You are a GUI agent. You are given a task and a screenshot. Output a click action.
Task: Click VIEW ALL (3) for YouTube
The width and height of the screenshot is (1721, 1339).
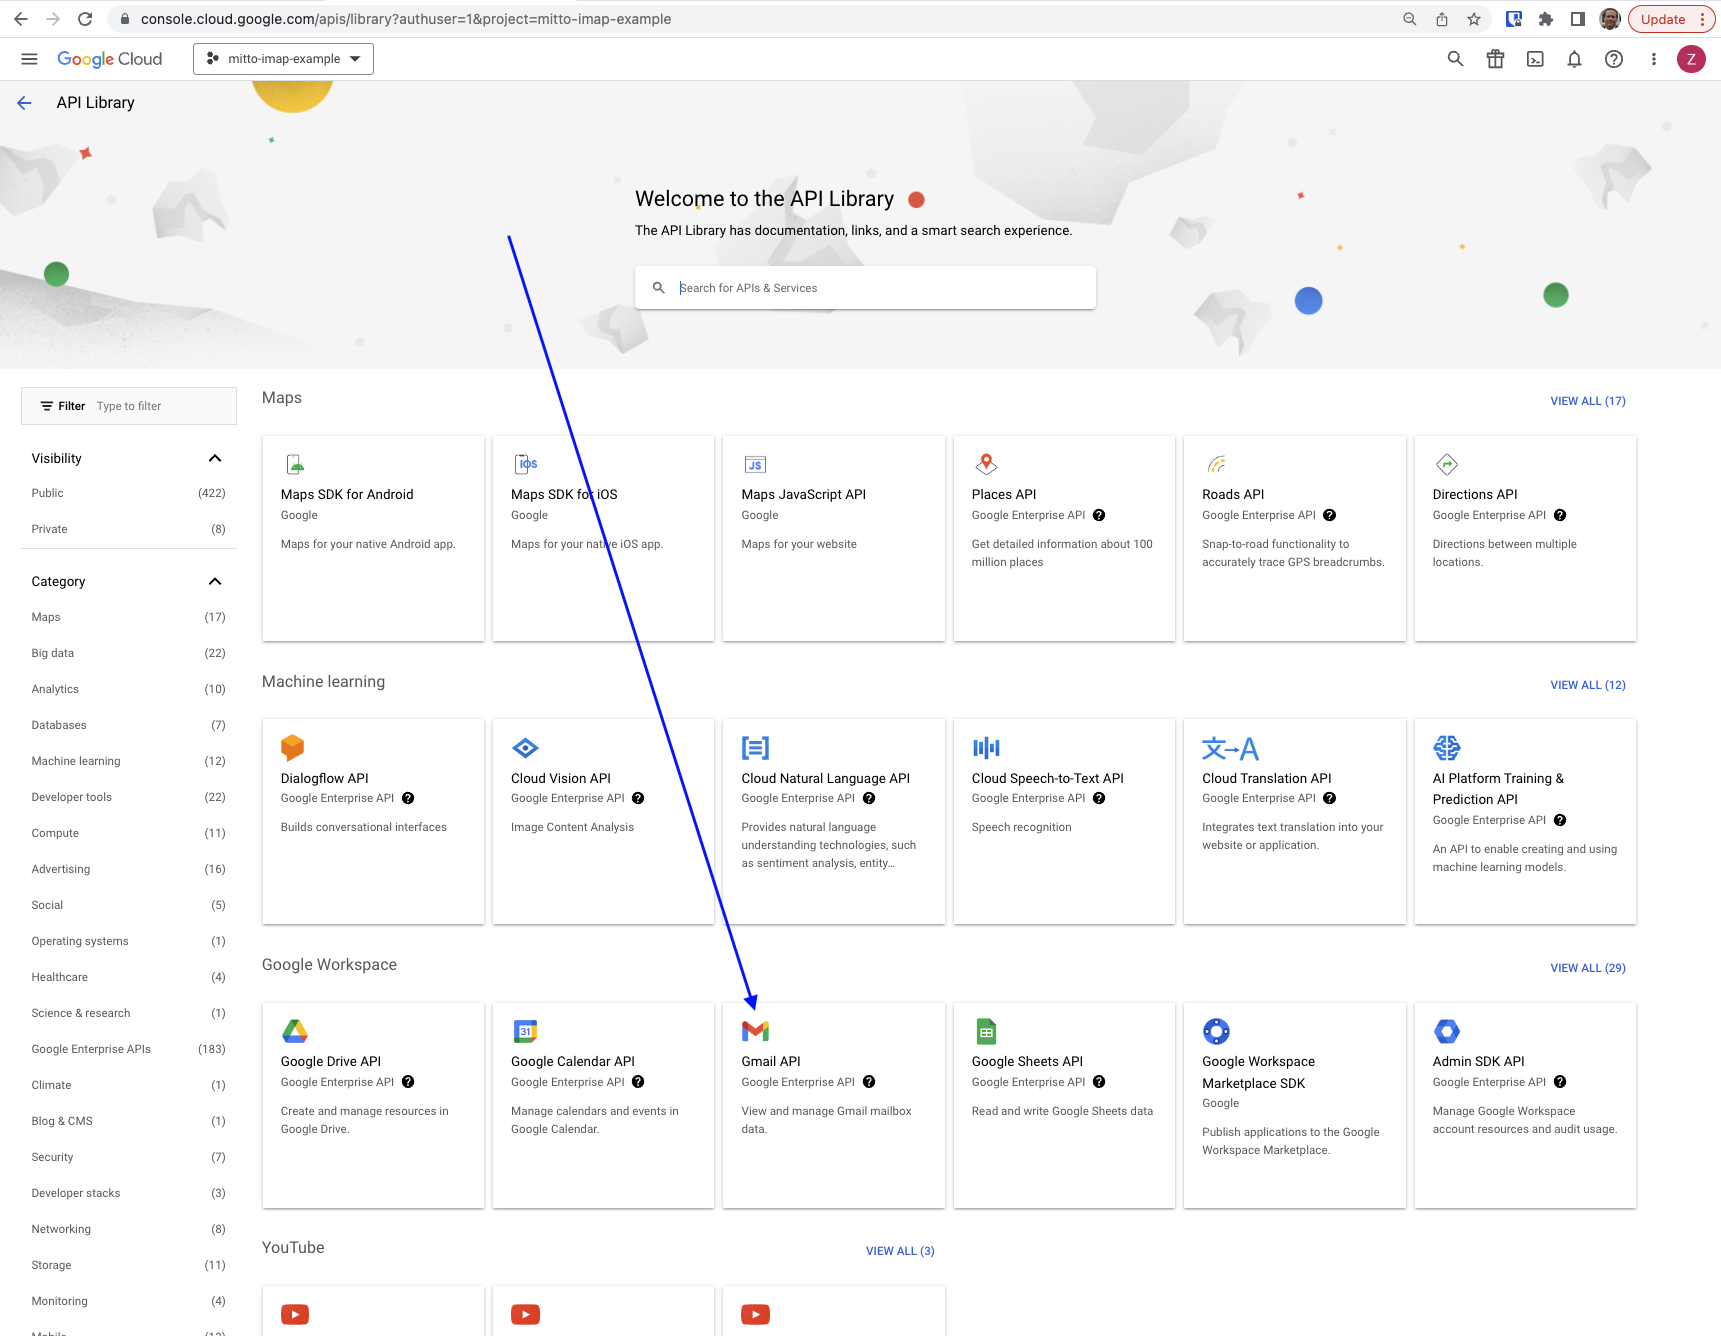tap(900, 1251)
